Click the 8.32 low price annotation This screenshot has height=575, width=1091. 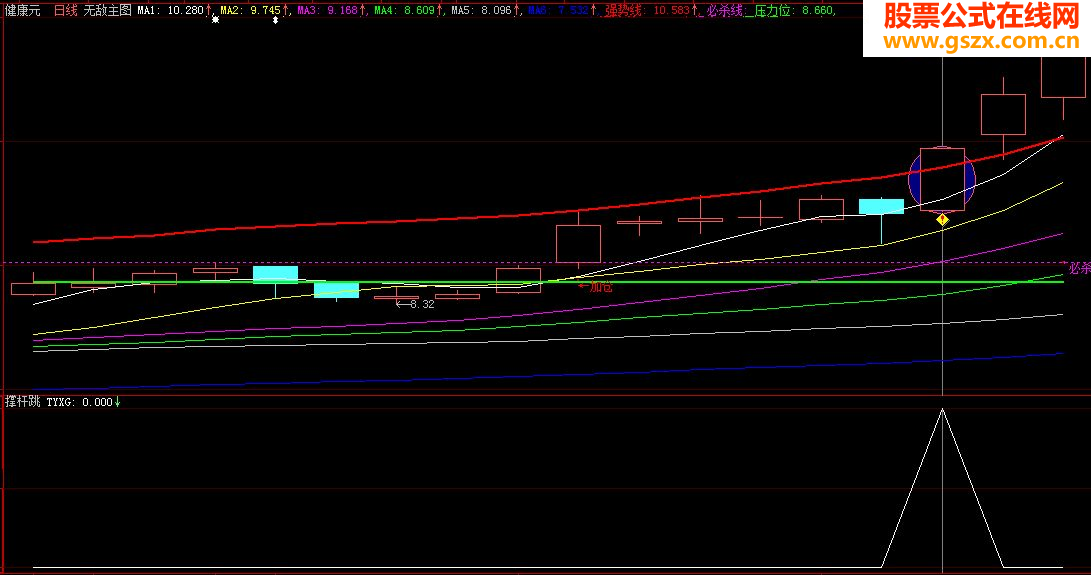tap(416, 304)
